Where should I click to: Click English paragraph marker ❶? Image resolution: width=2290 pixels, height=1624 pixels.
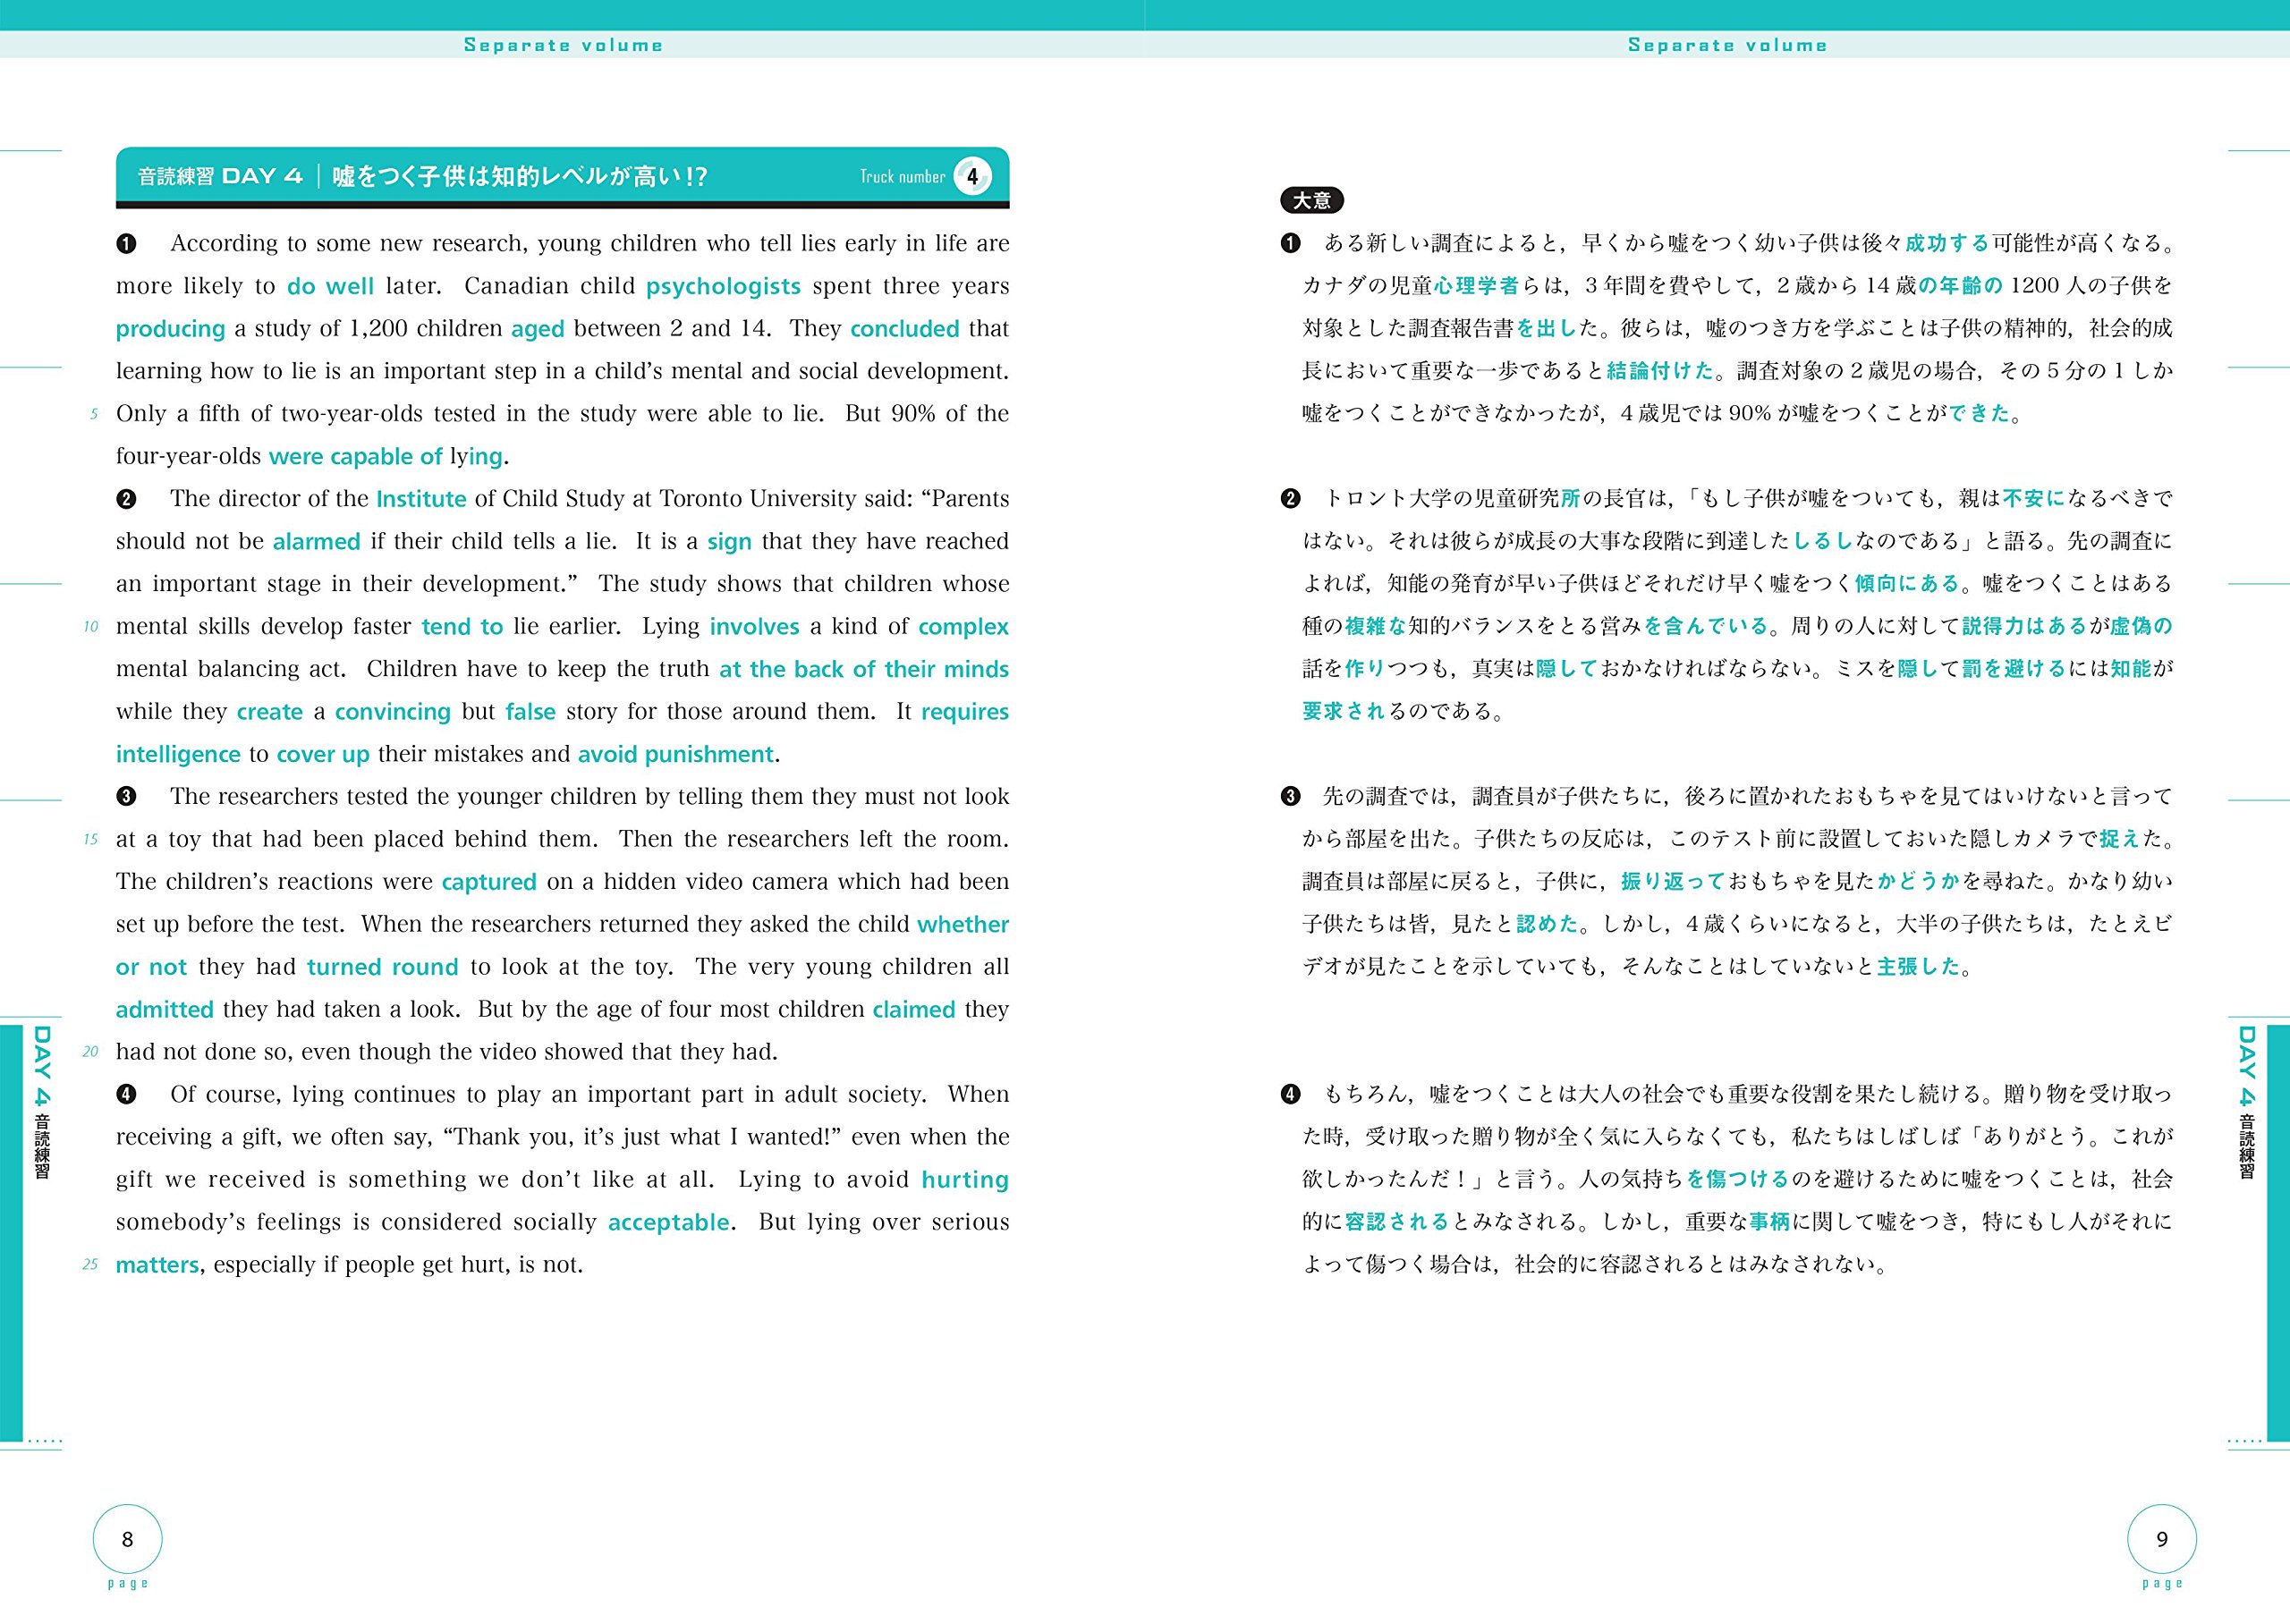point(126,244)
